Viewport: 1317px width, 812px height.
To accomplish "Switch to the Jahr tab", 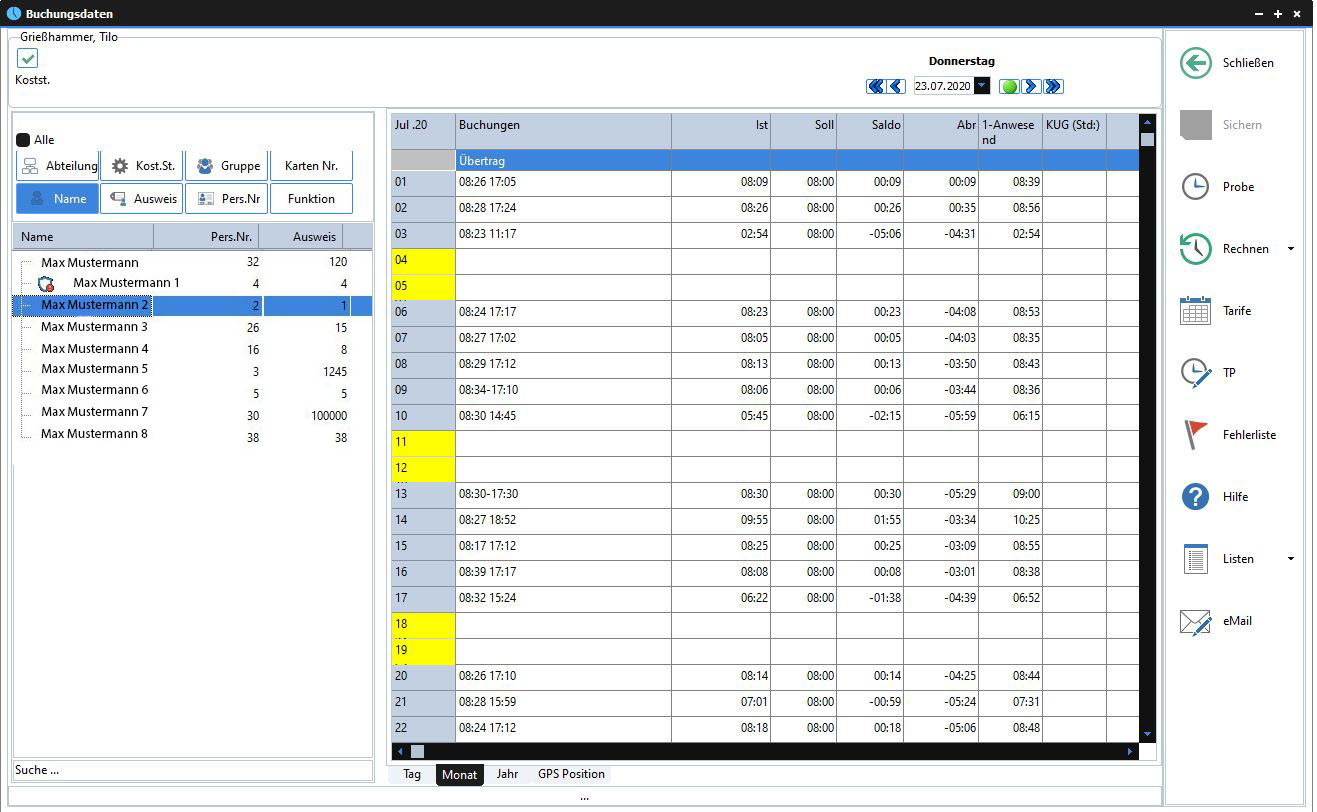I will point(507,774).
